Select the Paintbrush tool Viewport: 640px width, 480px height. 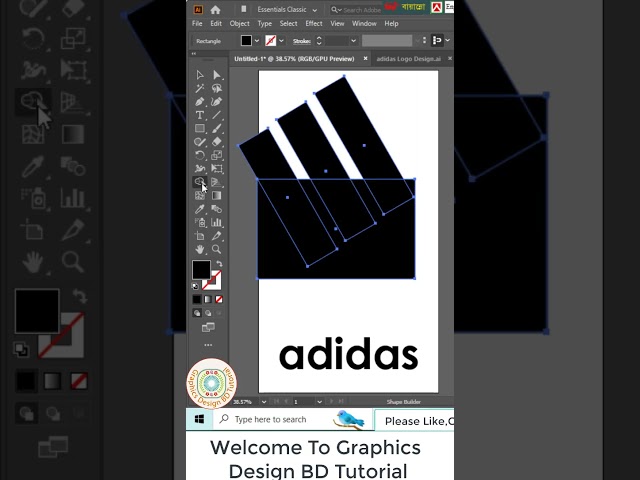coord(217,129)
